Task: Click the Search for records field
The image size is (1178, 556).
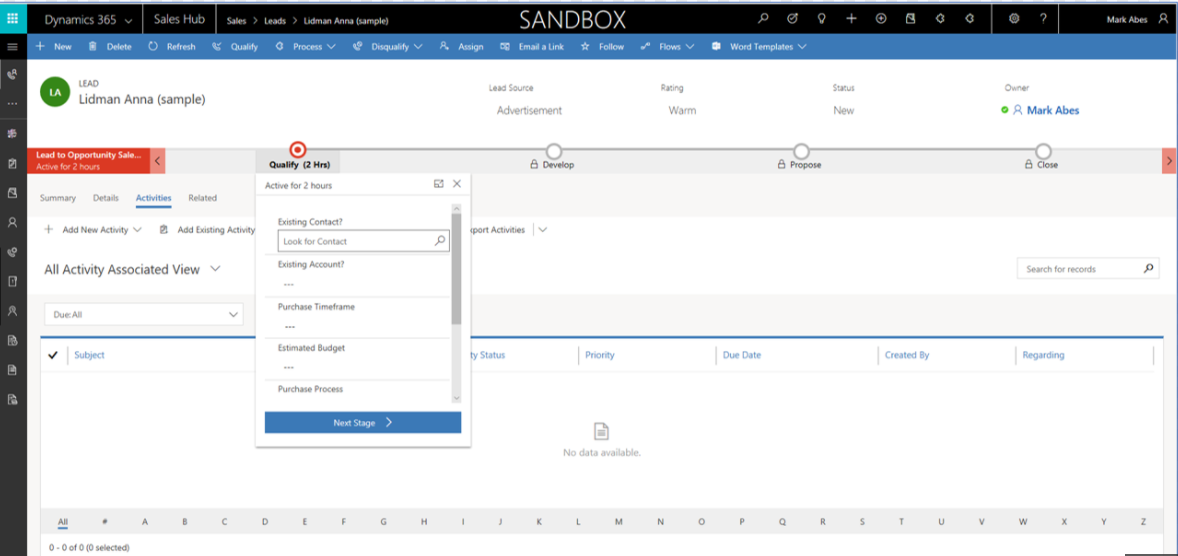Action: 1088,268
